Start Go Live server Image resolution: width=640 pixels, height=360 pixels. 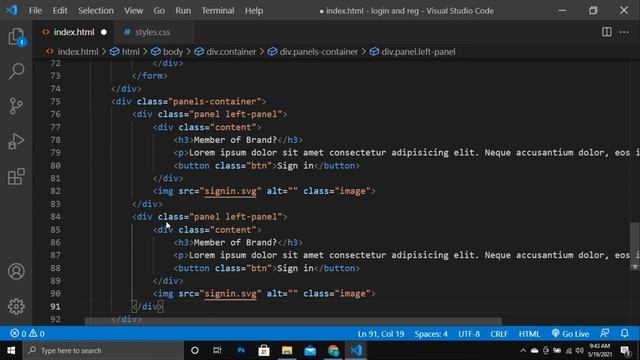[x=570, y=333]
